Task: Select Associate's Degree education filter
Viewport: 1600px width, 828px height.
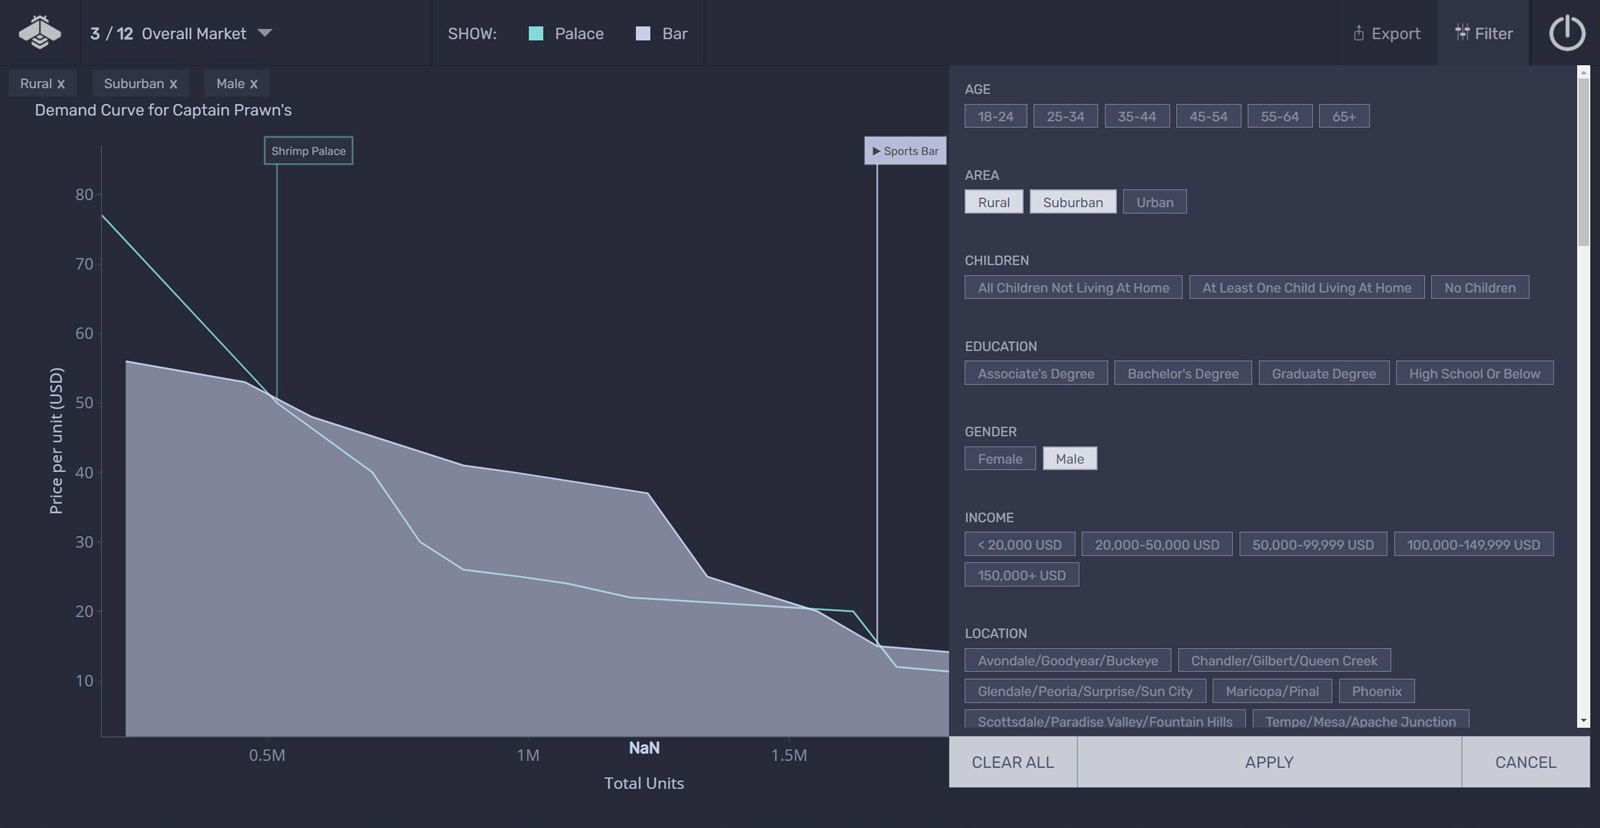Action: pyautogui.click(x=1036, y=374)
